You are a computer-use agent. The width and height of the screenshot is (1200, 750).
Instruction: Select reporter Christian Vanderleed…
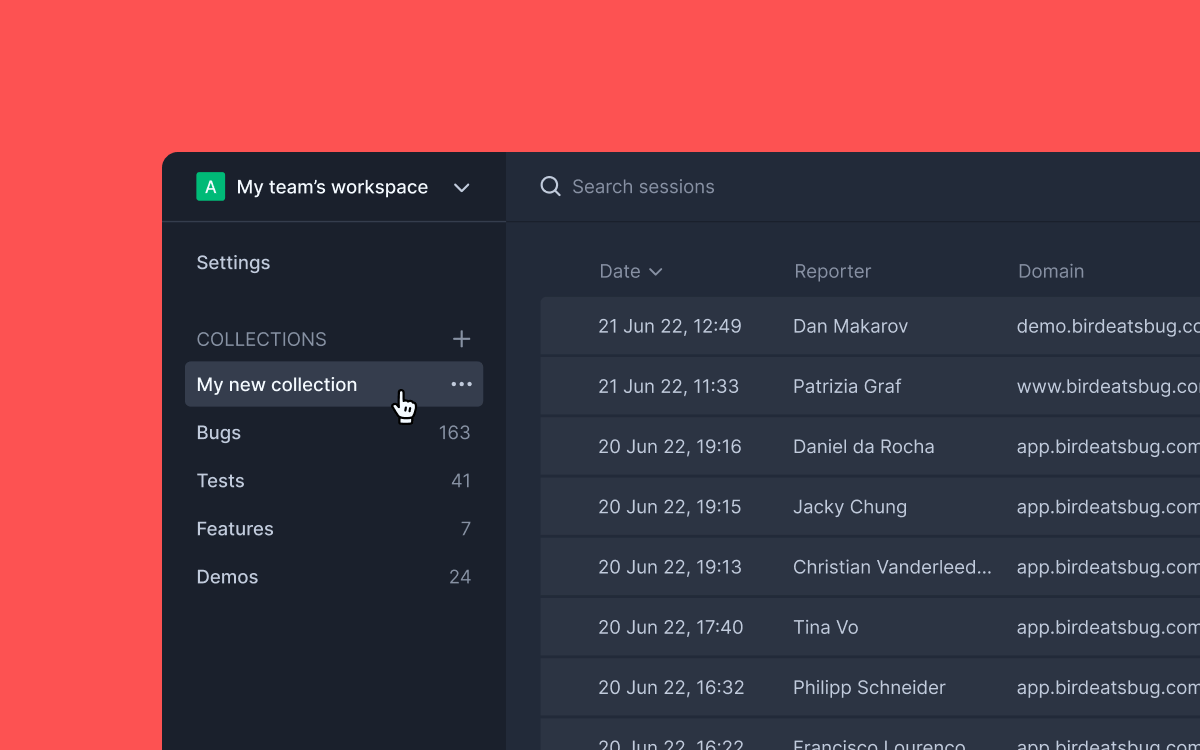pos(892,567)
